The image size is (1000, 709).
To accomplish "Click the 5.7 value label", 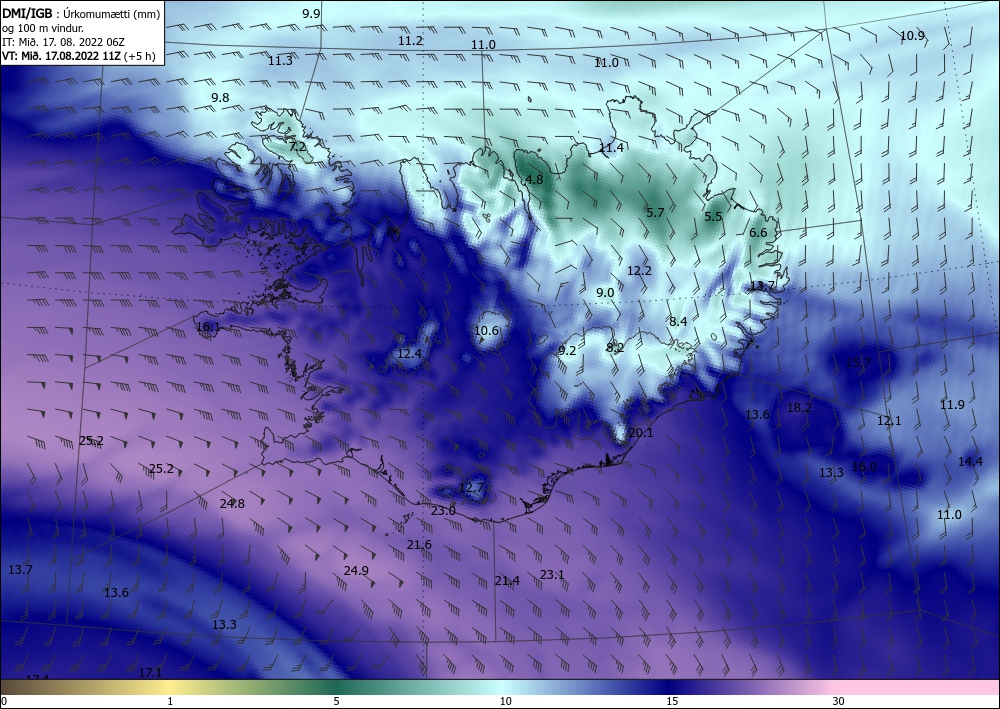I will click(x=655, y=213).
